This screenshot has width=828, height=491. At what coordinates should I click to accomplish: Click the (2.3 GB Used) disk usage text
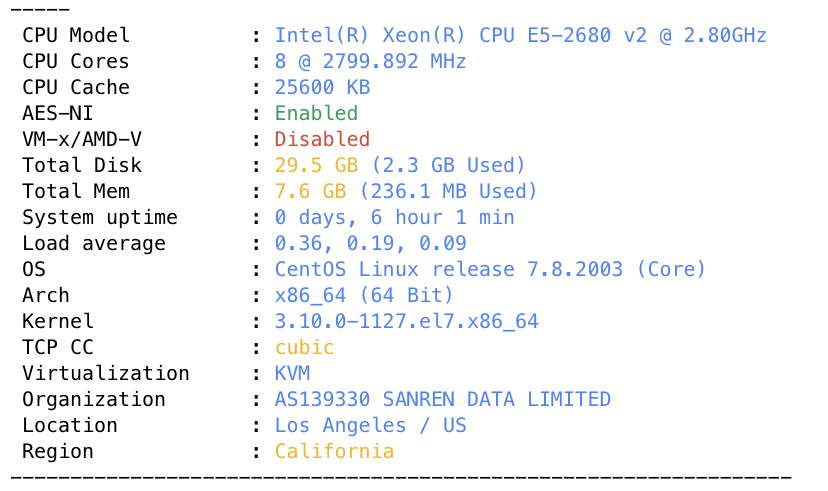pyautogui.click(x=448, y=165)
